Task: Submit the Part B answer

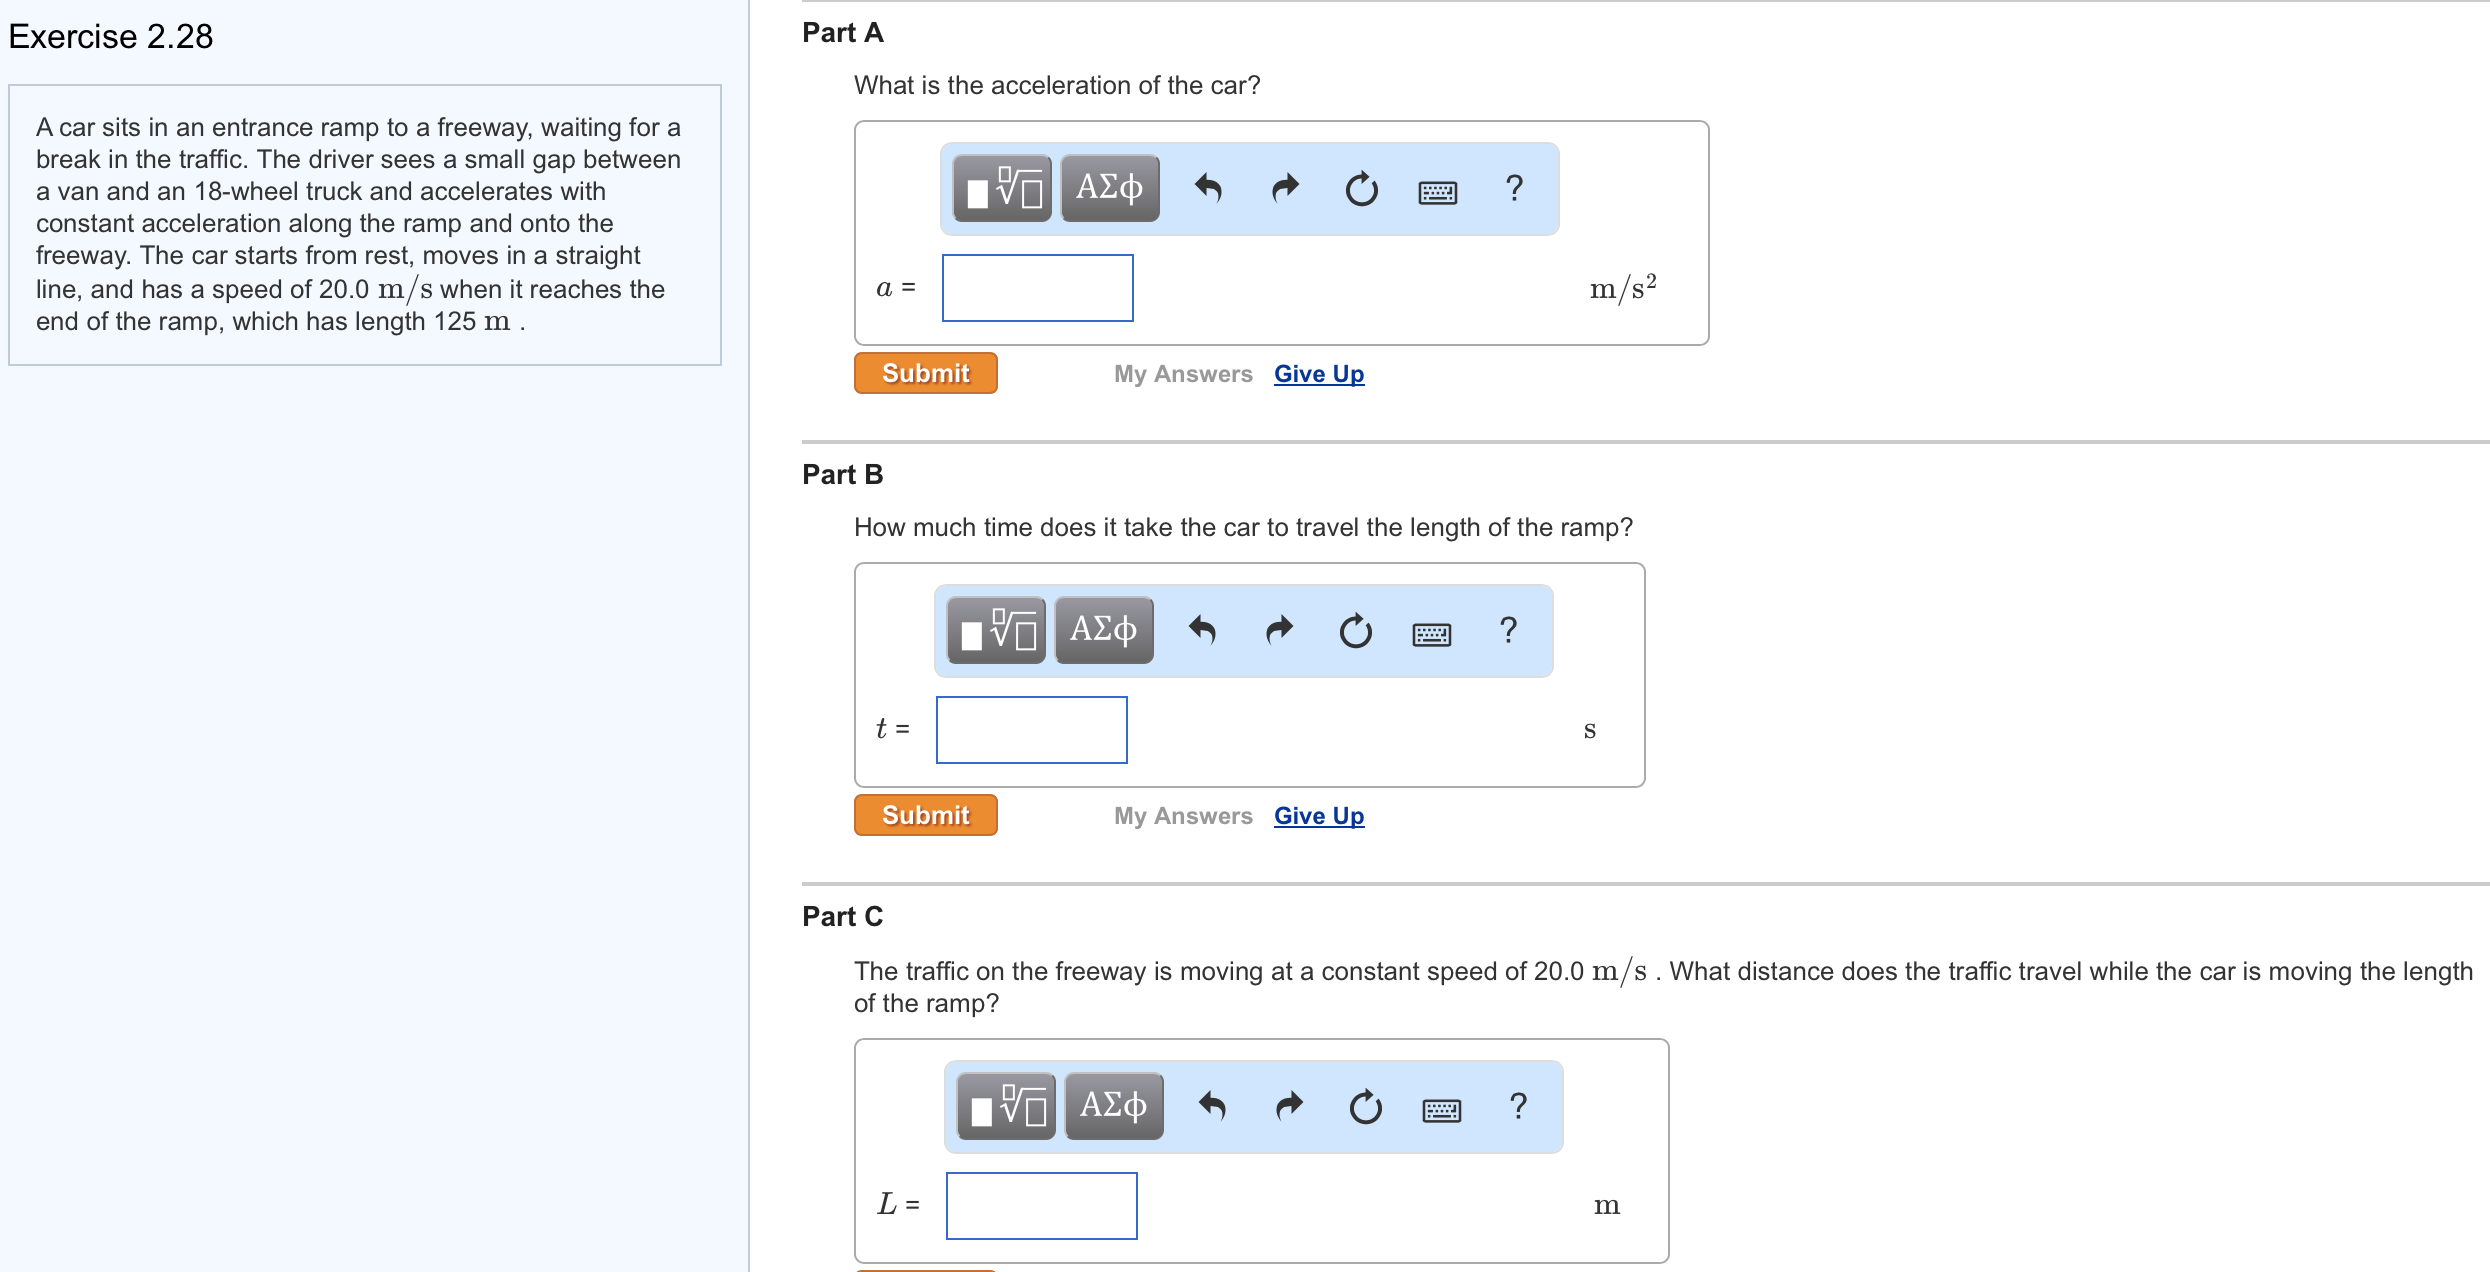Action: (x=925, y=815)
